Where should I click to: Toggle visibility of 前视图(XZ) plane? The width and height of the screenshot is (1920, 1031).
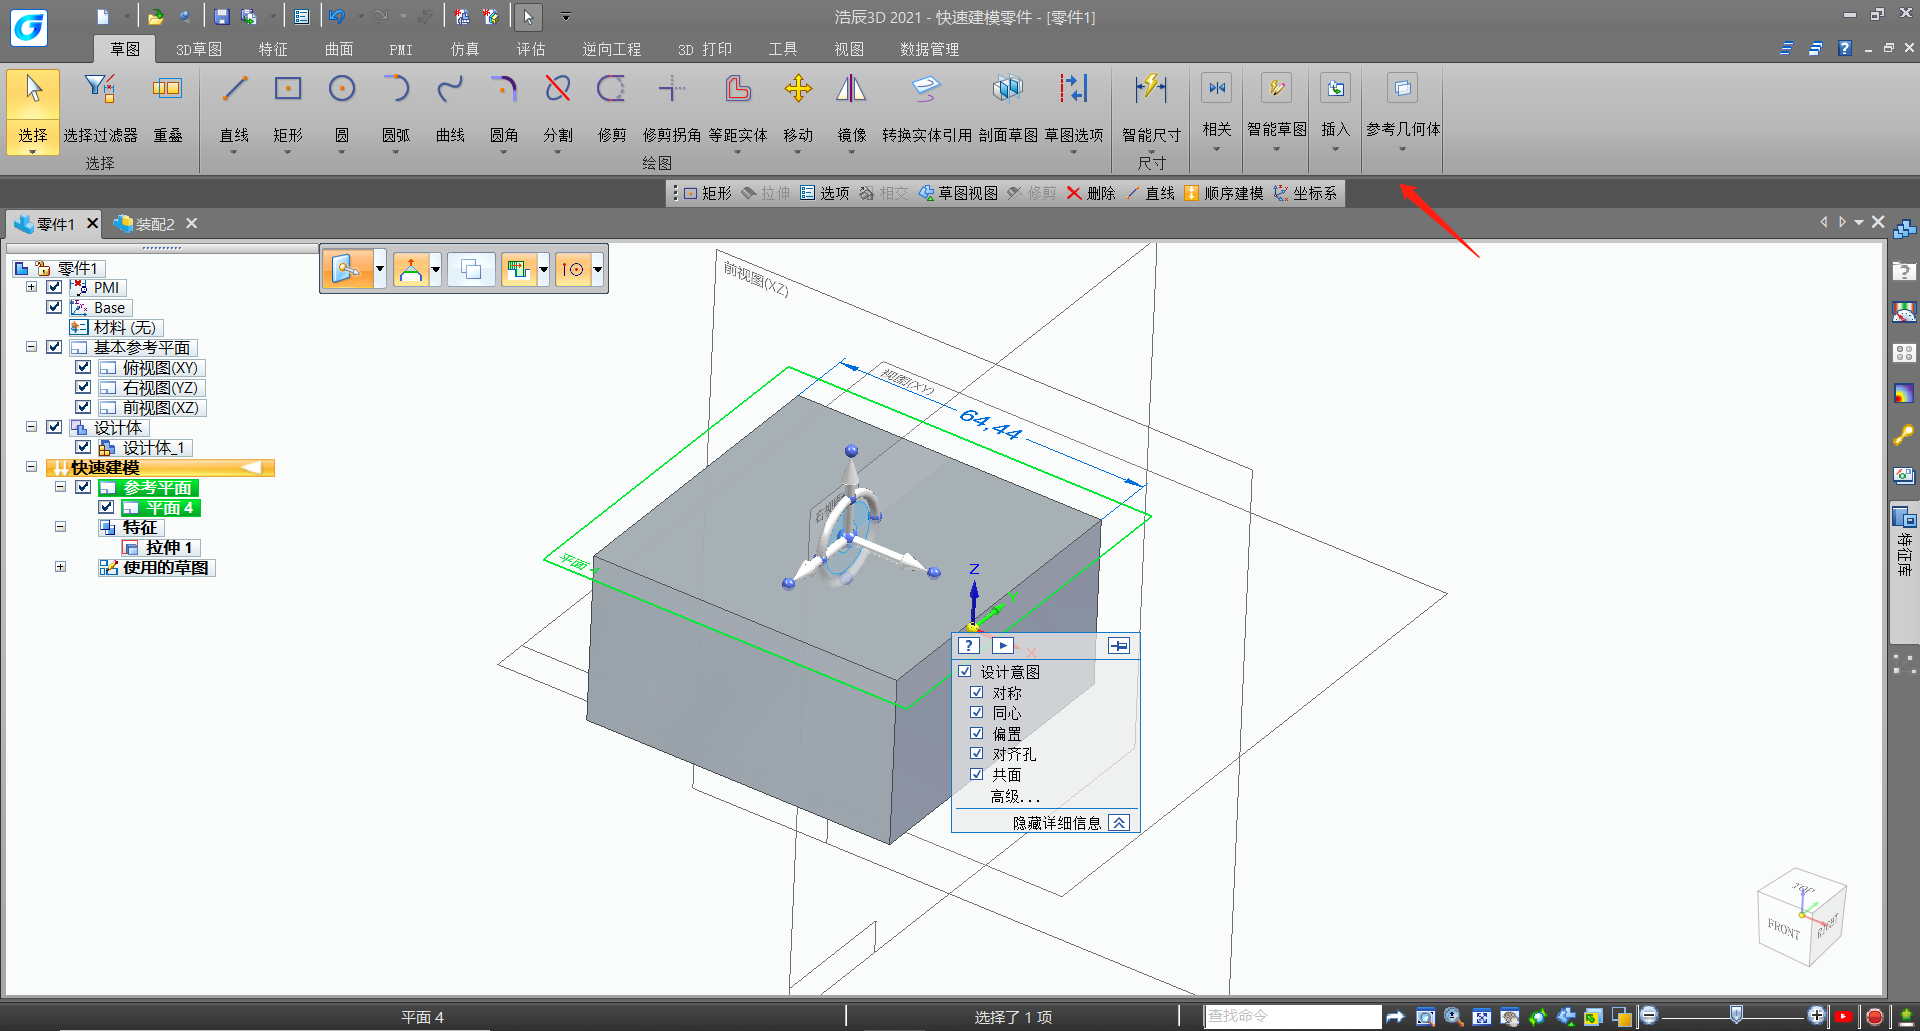coord(83,407)
